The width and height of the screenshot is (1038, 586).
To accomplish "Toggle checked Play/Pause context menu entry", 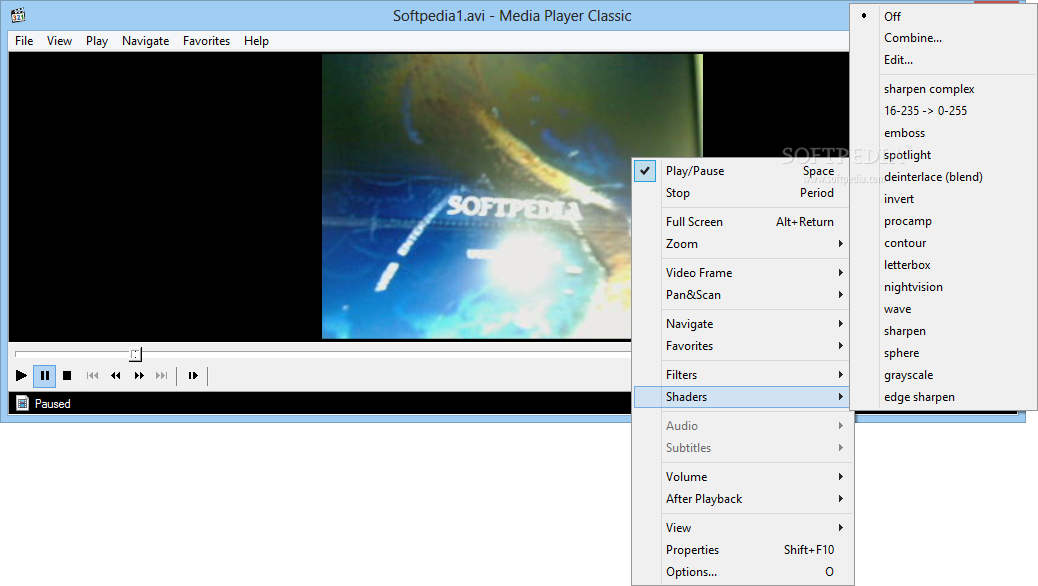I will [x=743, y=171].
